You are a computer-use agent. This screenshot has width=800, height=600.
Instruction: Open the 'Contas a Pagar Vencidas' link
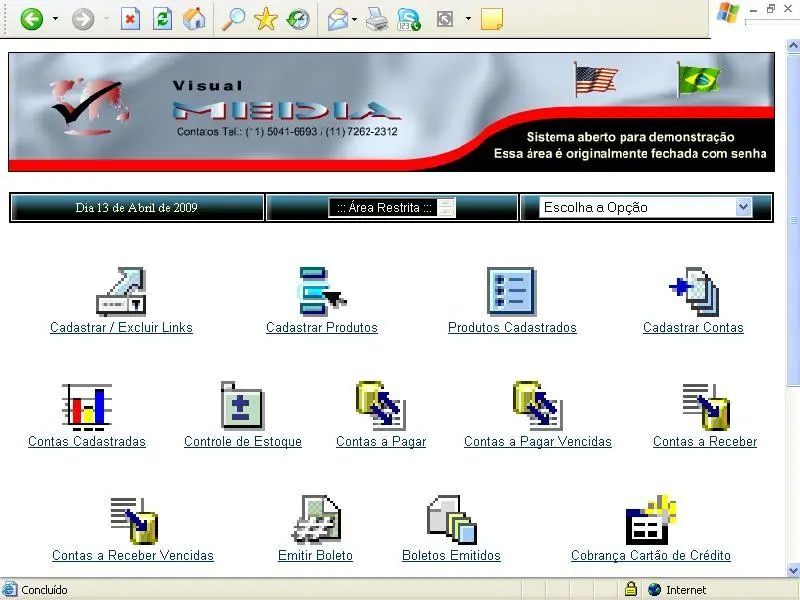coord(538,442)
